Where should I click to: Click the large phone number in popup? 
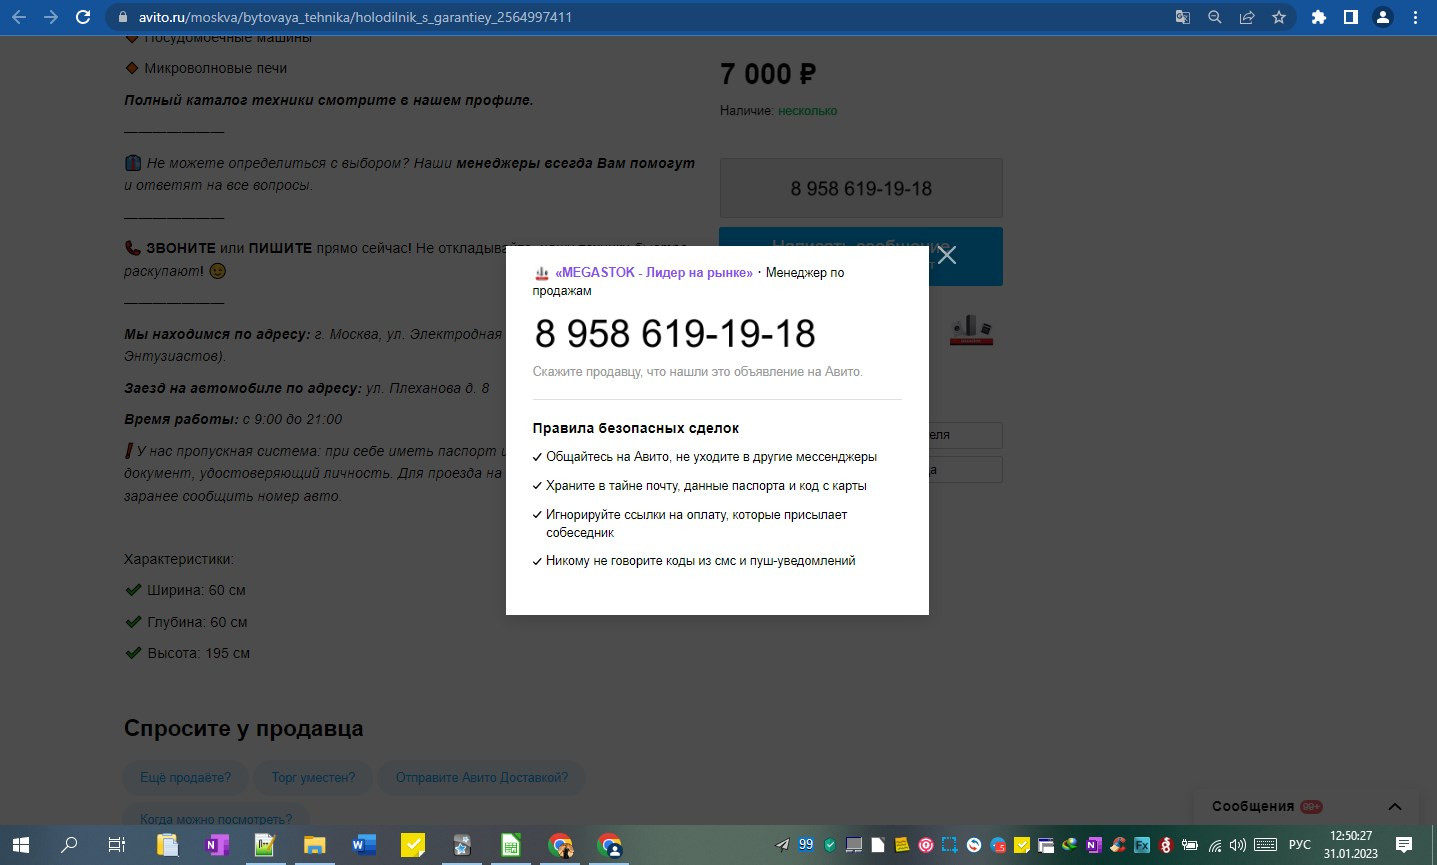(x=675, y=334)
